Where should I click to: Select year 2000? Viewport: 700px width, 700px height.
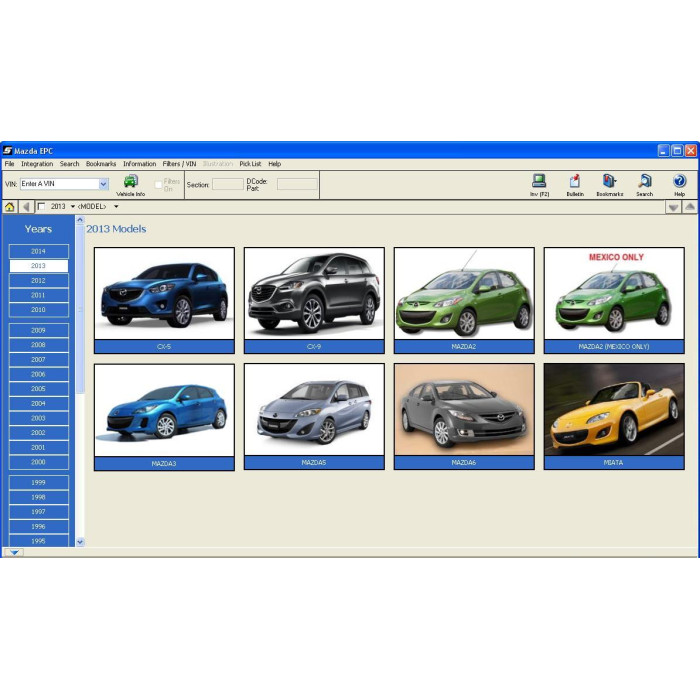point(38,462)
